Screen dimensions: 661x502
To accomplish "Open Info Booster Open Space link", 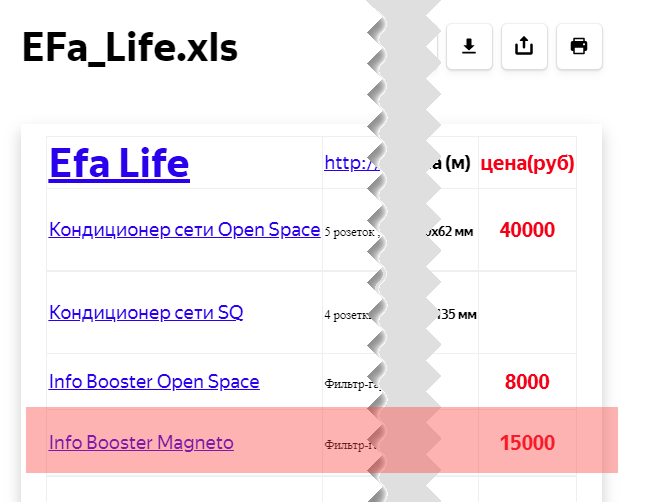I will pyautogui.click(x=154, y=381).
